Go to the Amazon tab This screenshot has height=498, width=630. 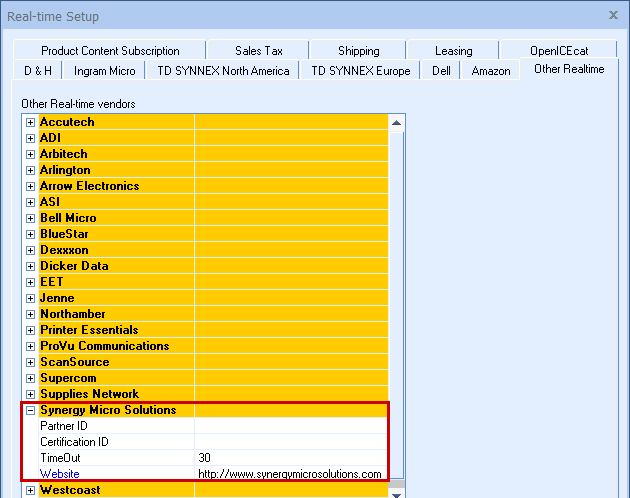click(490, 71)
